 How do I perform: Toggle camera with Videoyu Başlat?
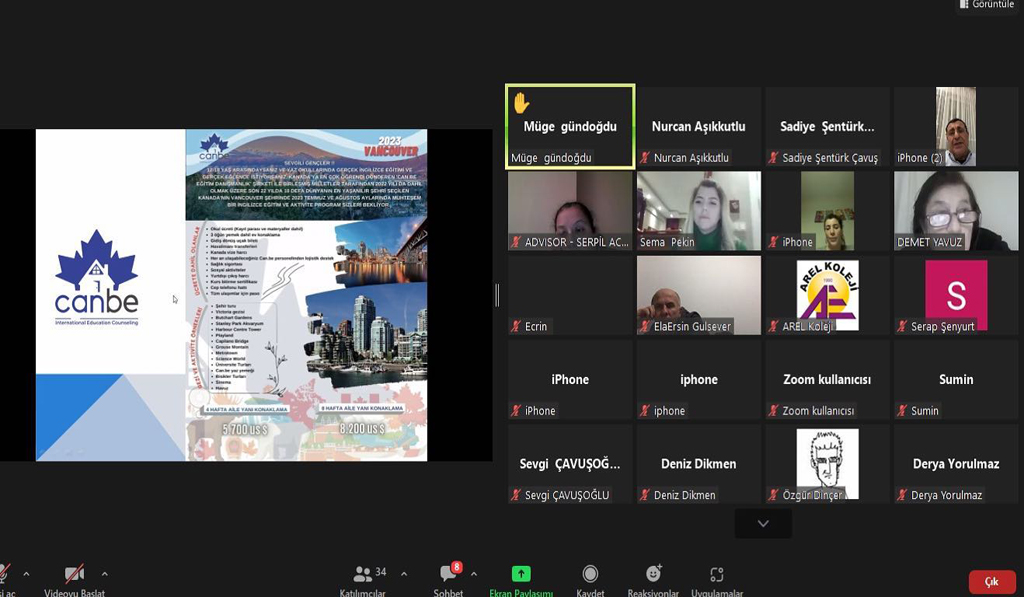pyautogui.click(x=74, y=574)
